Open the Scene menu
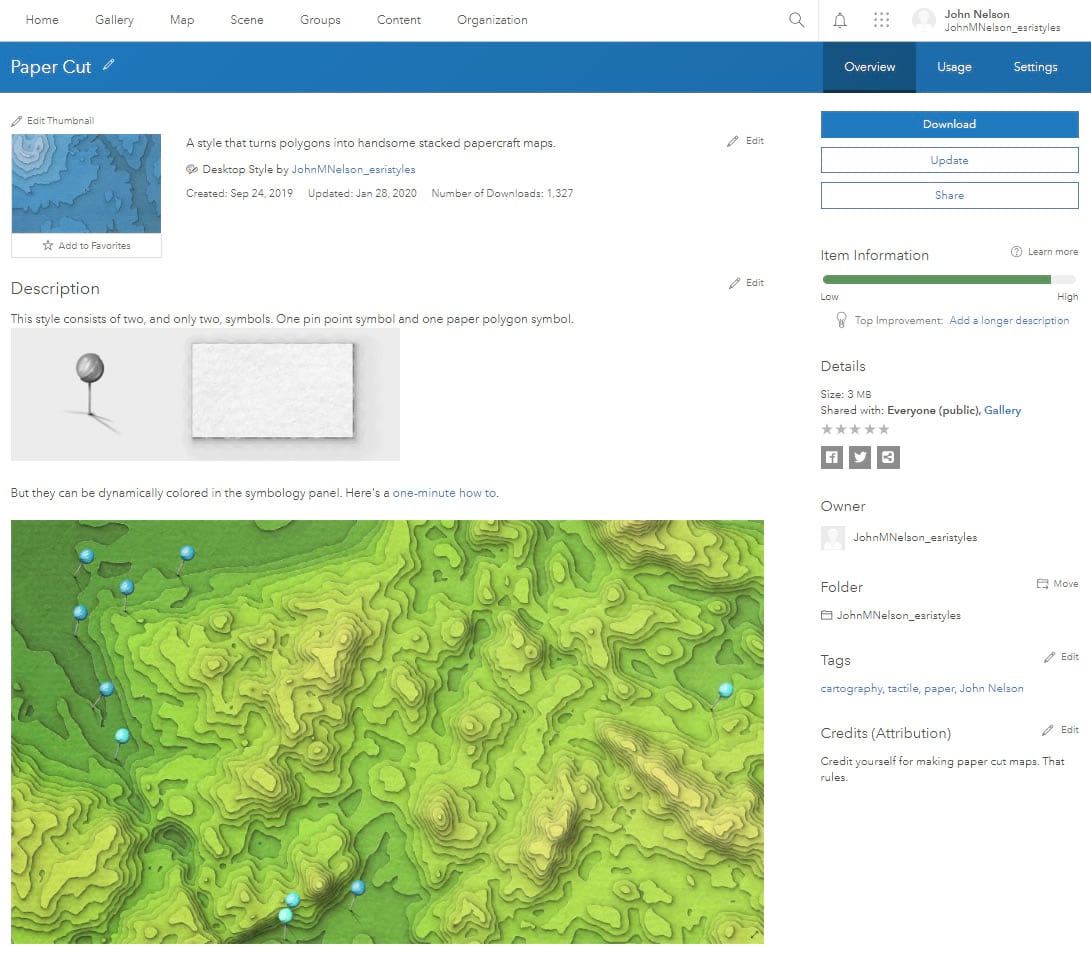 246,20
